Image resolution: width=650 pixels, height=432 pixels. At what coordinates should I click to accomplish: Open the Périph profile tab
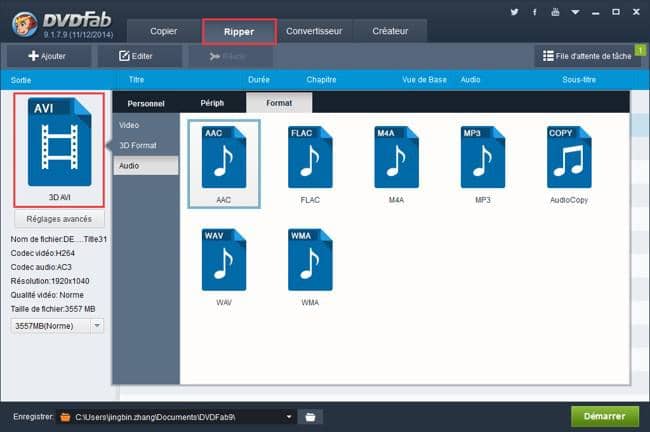pyautogui.click(x=212, y=103)
